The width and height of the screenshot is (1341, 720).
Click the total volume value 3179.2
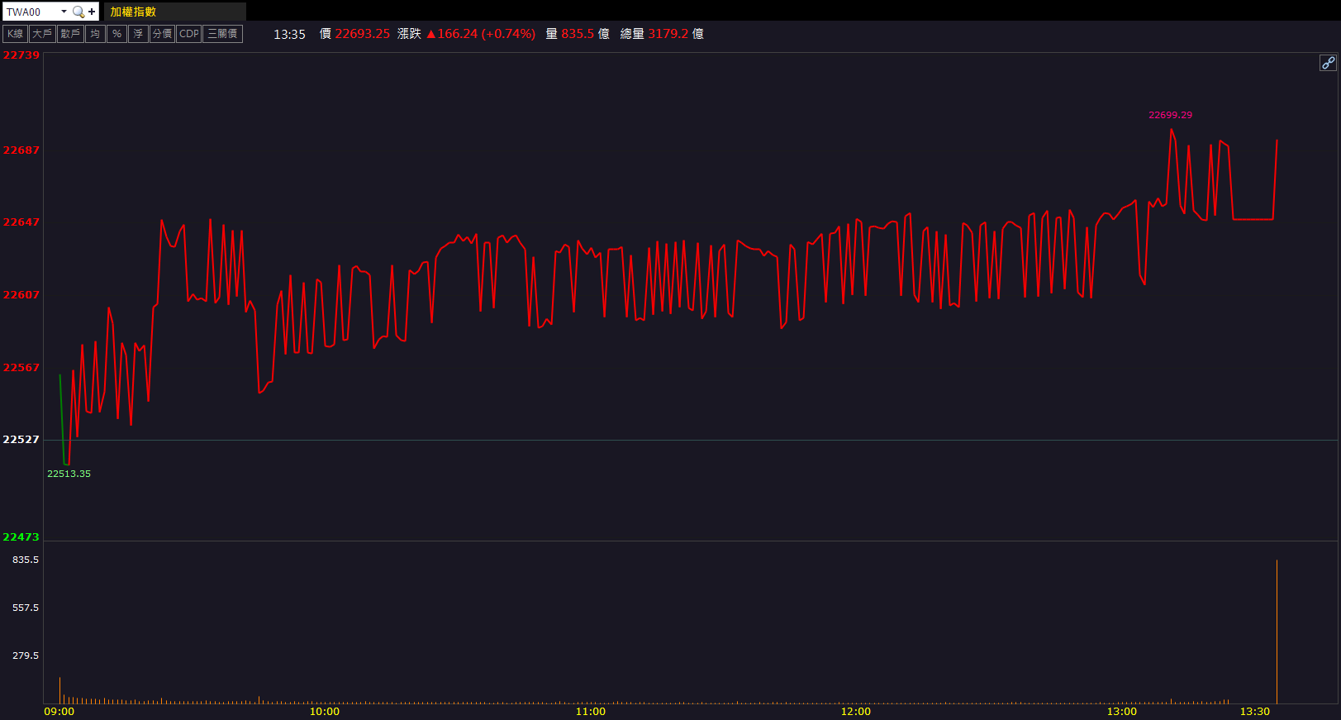point(668,34)
